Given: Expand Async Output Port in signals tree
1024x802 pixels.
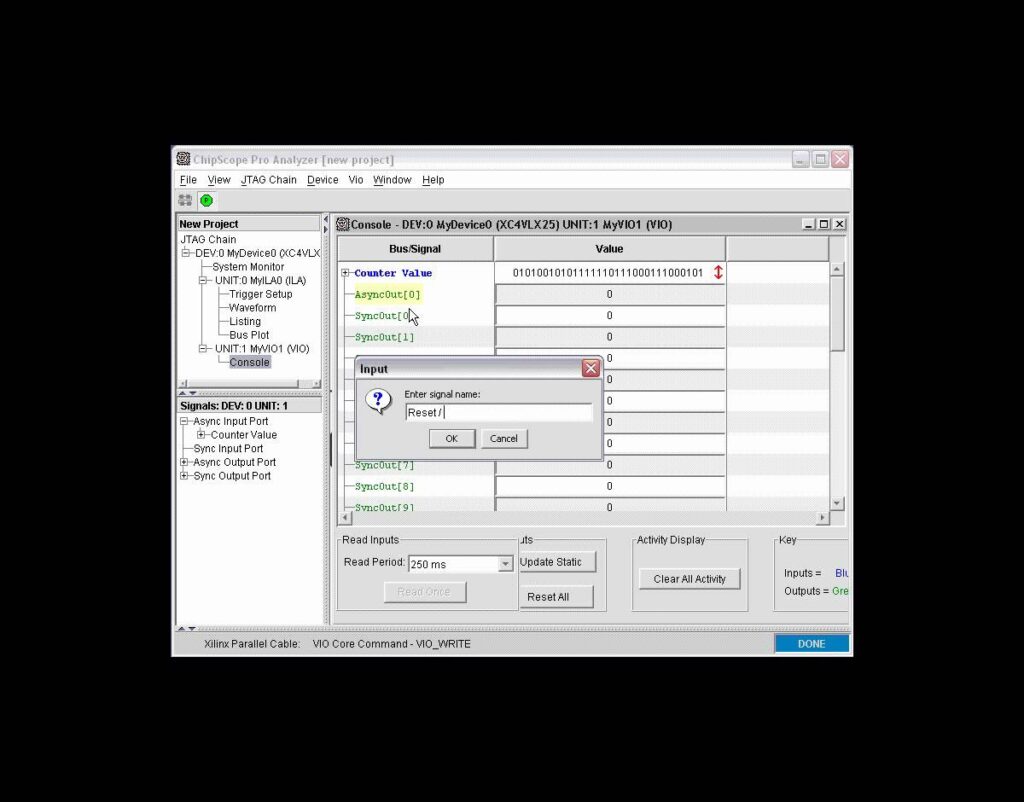Looking at the screenshot, I should [182, 462].
